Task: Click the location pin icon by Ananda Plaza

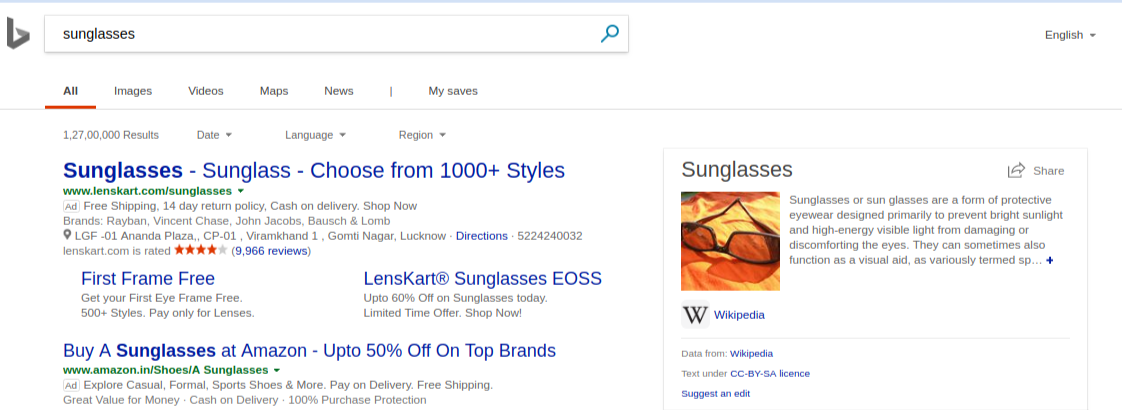Action: pyautogui.click(x=67, y=235)
